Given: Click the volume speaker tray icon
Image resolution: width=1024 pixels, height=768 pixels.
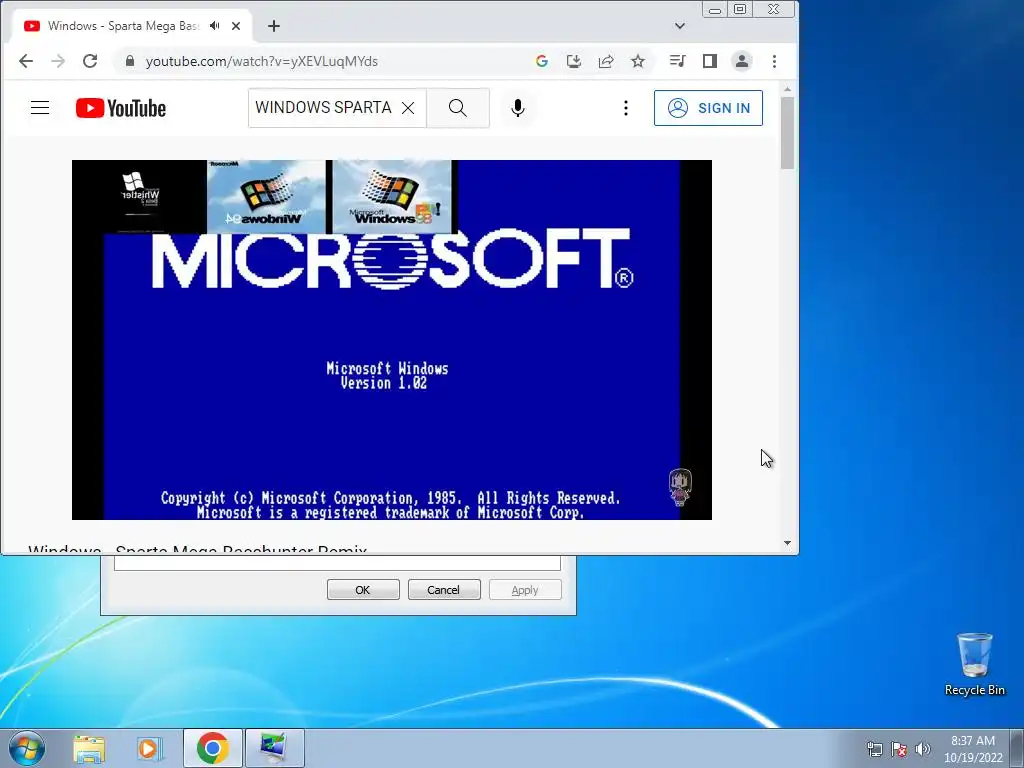Looking at the screenshot, I should click(923, 749).
